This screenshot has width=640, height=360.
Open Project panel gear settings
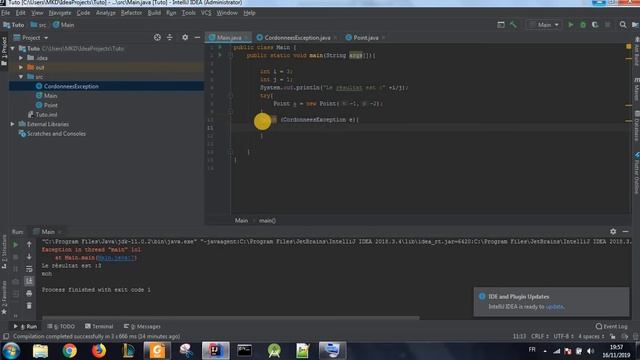coord(185,38)
